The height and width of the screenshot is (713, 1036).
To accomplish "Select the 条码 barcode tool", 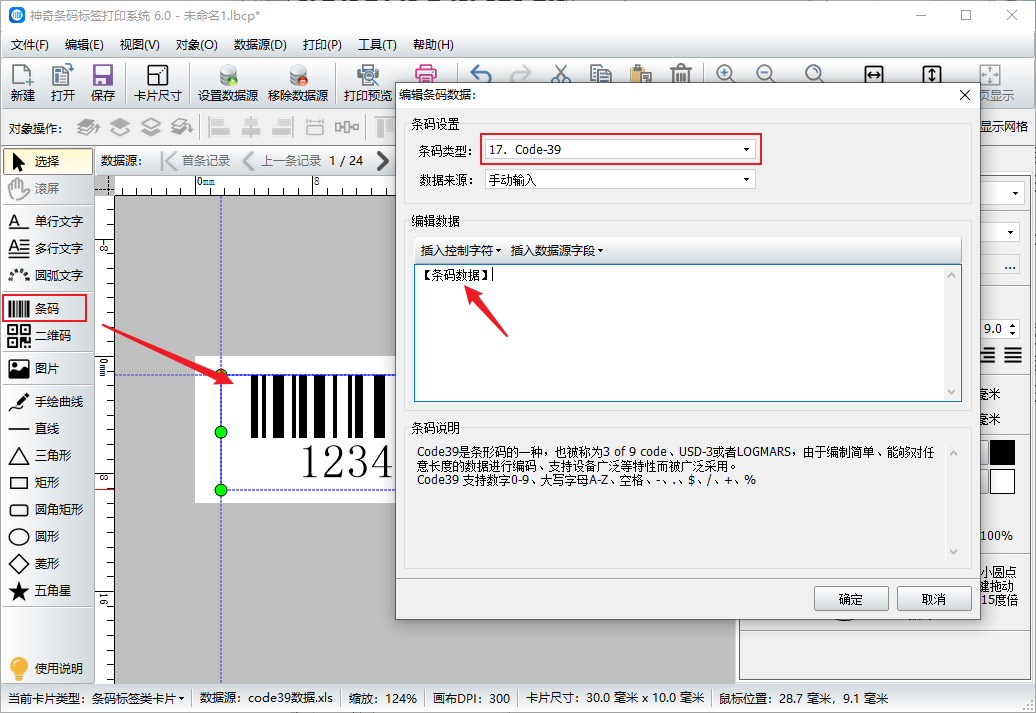I will point(45,309).
